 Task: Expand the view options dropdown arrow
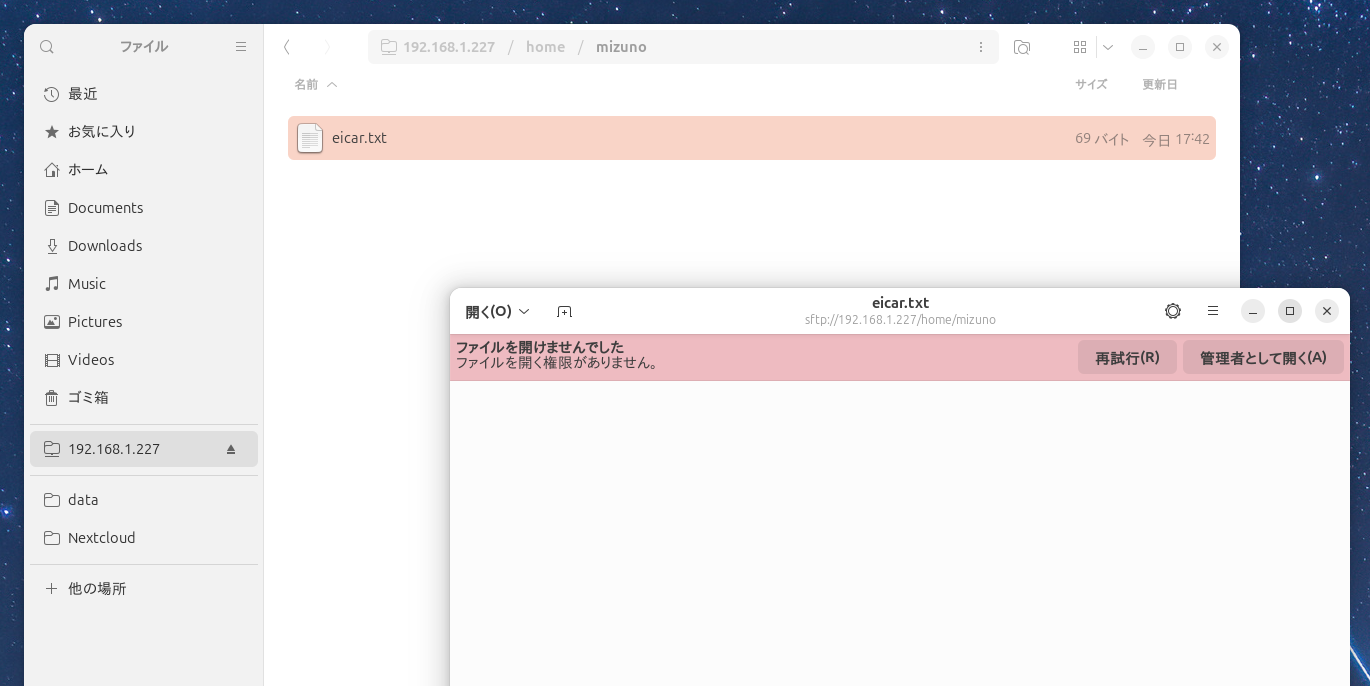point(1108,47)
